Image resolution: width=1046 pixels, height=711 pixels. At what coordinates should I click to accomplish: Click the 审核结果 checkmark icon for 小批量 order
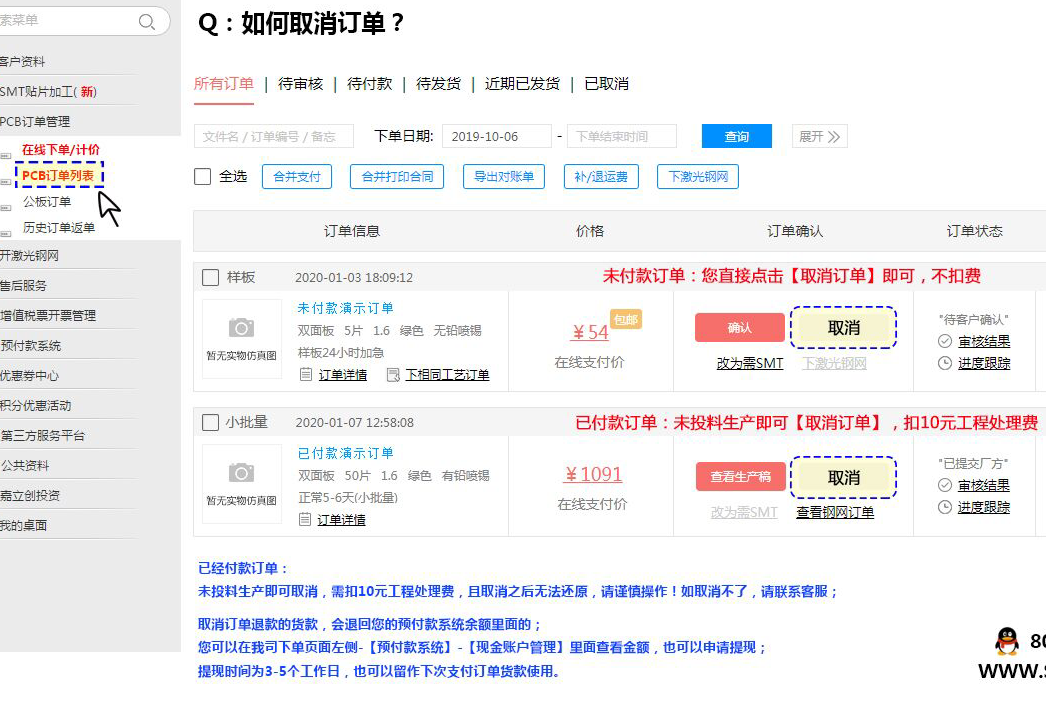click(x=945, y=486)
